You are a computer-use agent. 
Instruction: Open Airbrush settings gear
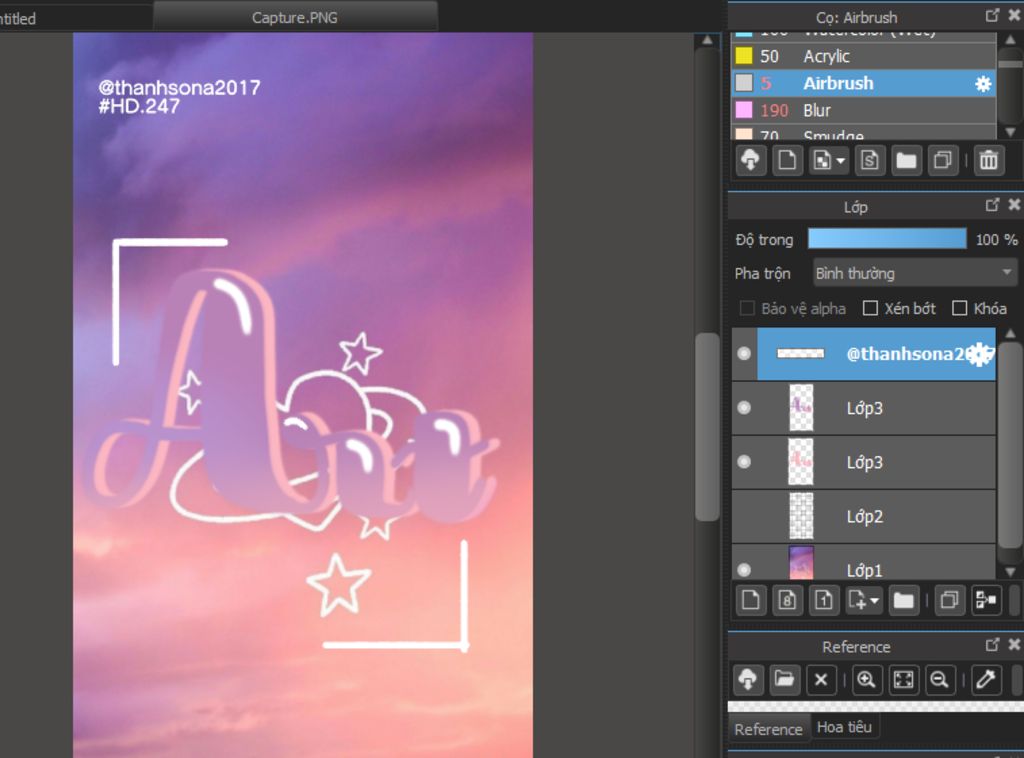coord(982,84)
